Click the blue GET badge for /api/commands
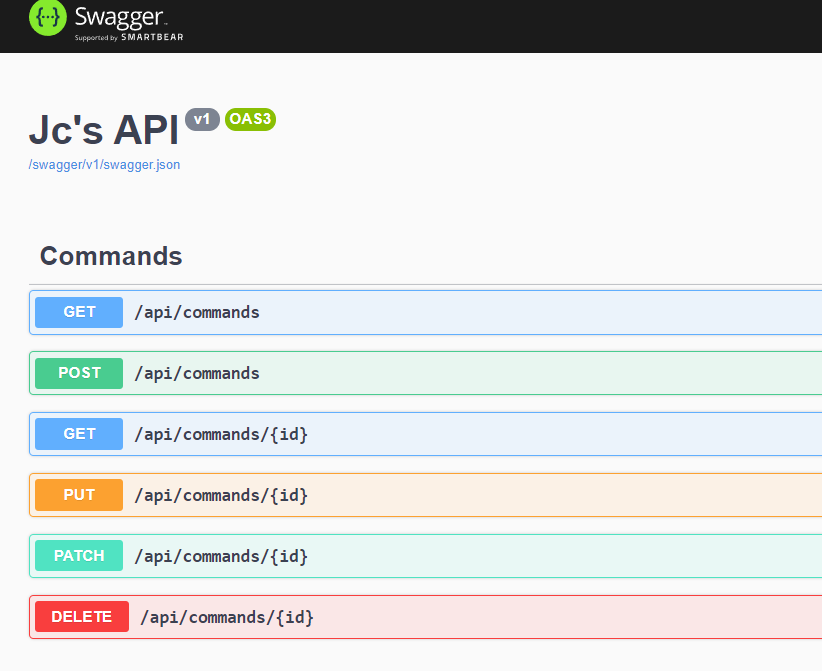This screenshot has height=671, width=822. pyautogui.click(x=79, y=312)
